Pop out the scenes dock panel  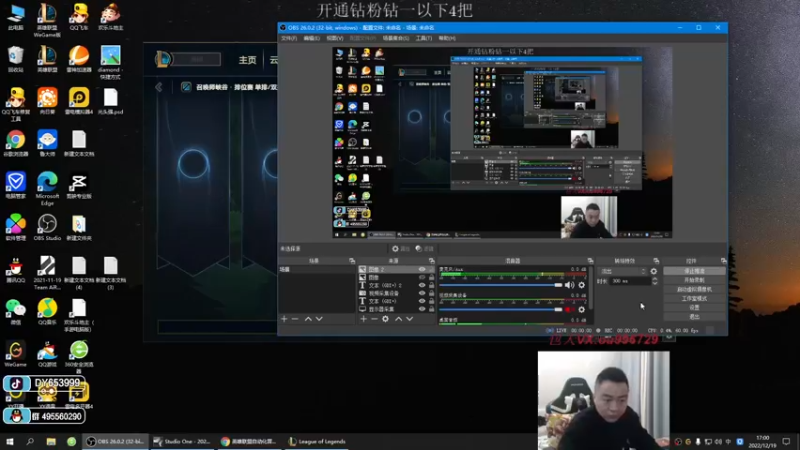tap(352, 261)
